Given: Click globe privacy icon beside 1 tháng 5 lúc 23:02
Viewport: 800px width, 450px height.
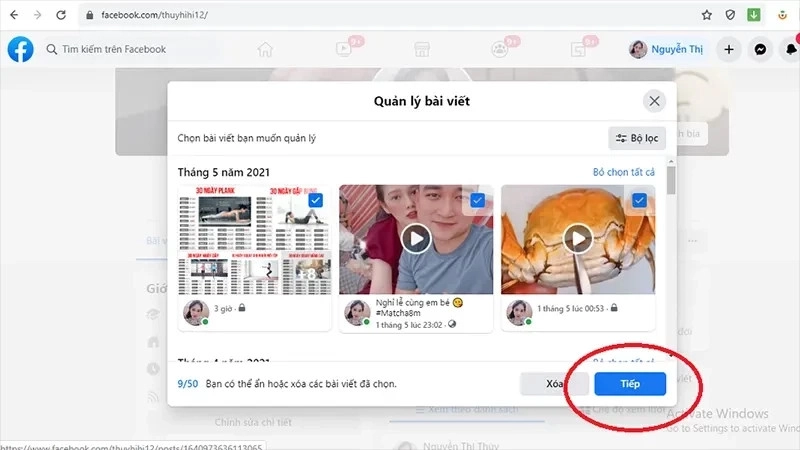Looking at the screenshot, I should (452, 324).
